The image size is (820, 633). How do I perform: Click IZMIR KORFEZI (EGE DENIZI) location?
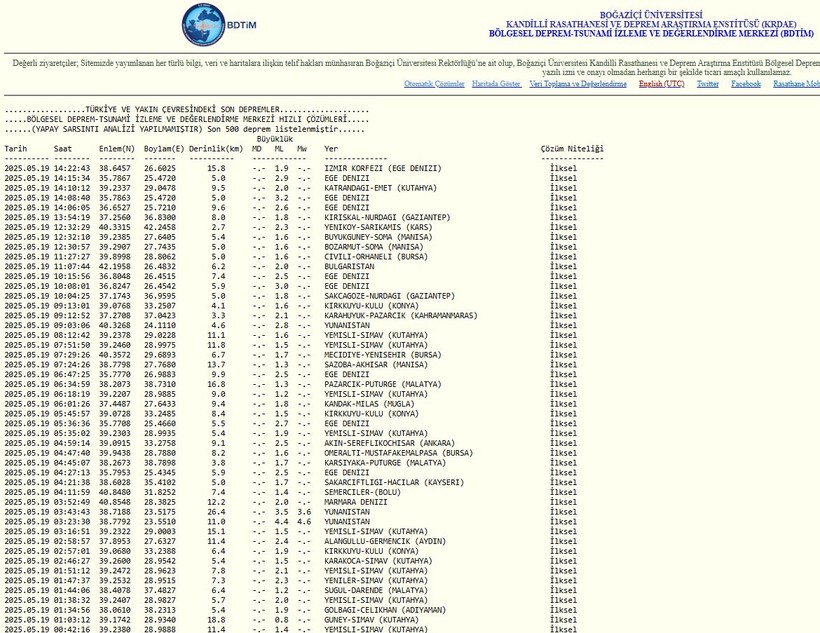[x=383, y=168]
